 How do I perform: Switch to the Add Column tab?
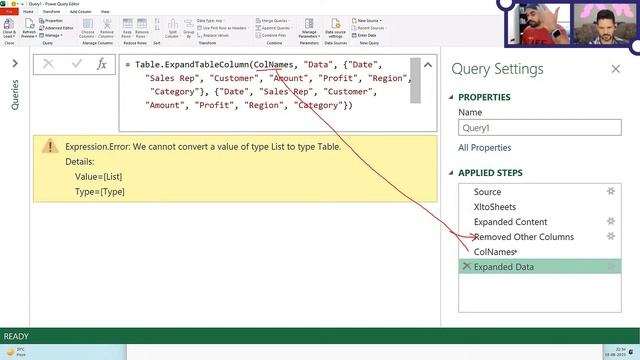80,11
